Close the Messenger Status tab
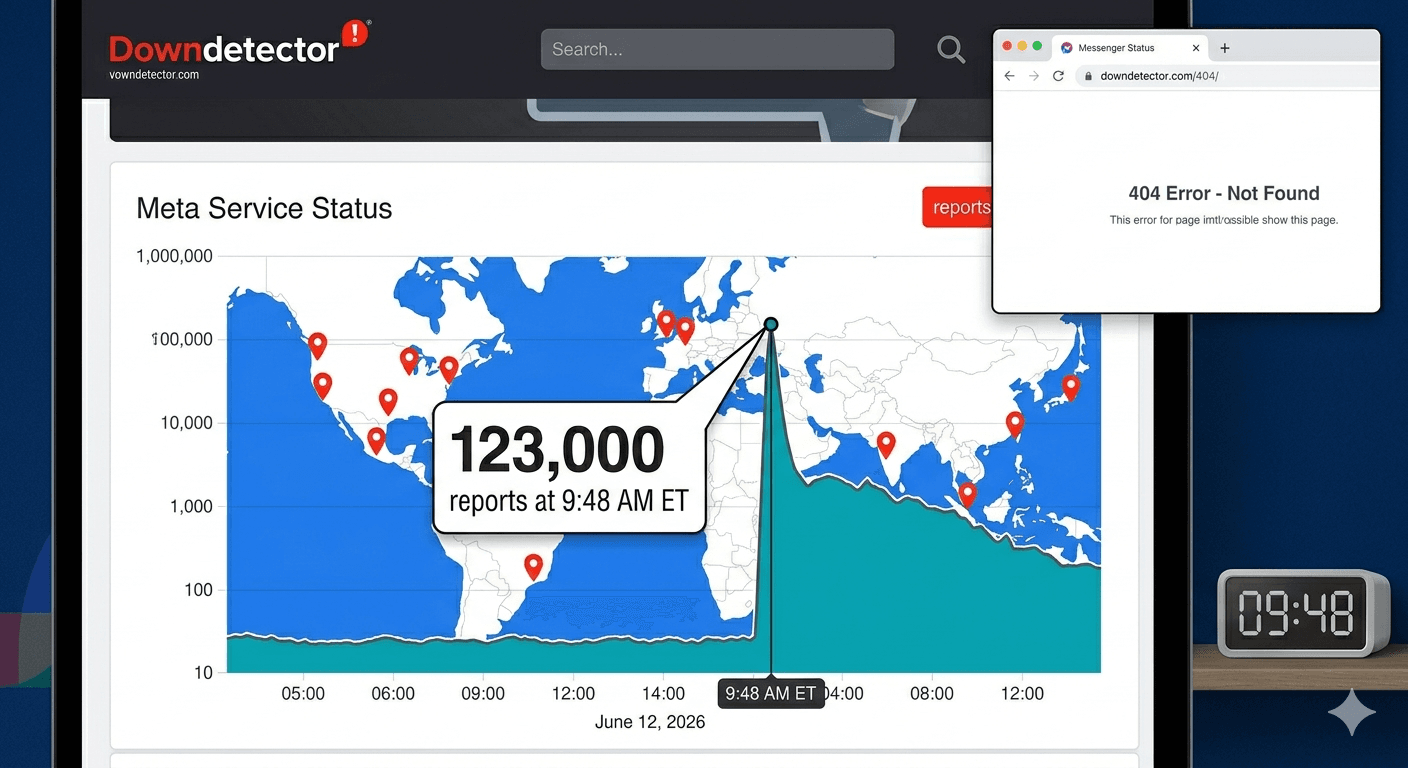This screenshot has width=1408, height=768. [1196, 48]
